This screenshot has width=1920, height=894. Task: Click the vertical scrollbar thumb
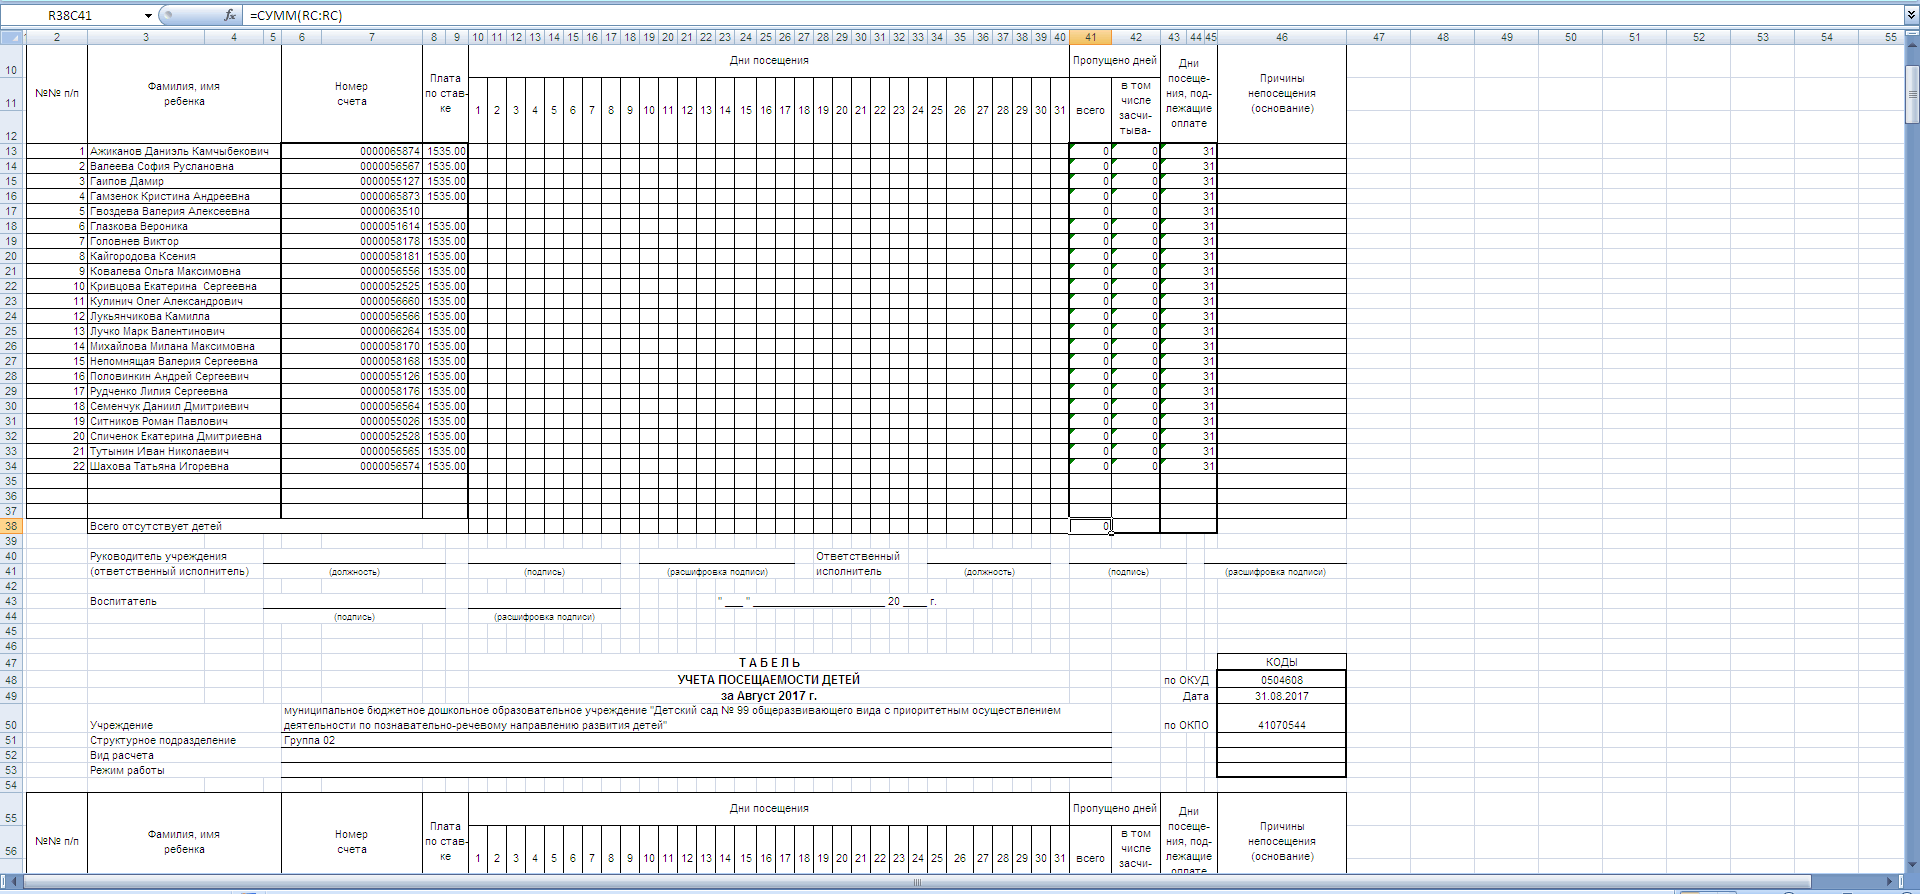point(1912,95)
